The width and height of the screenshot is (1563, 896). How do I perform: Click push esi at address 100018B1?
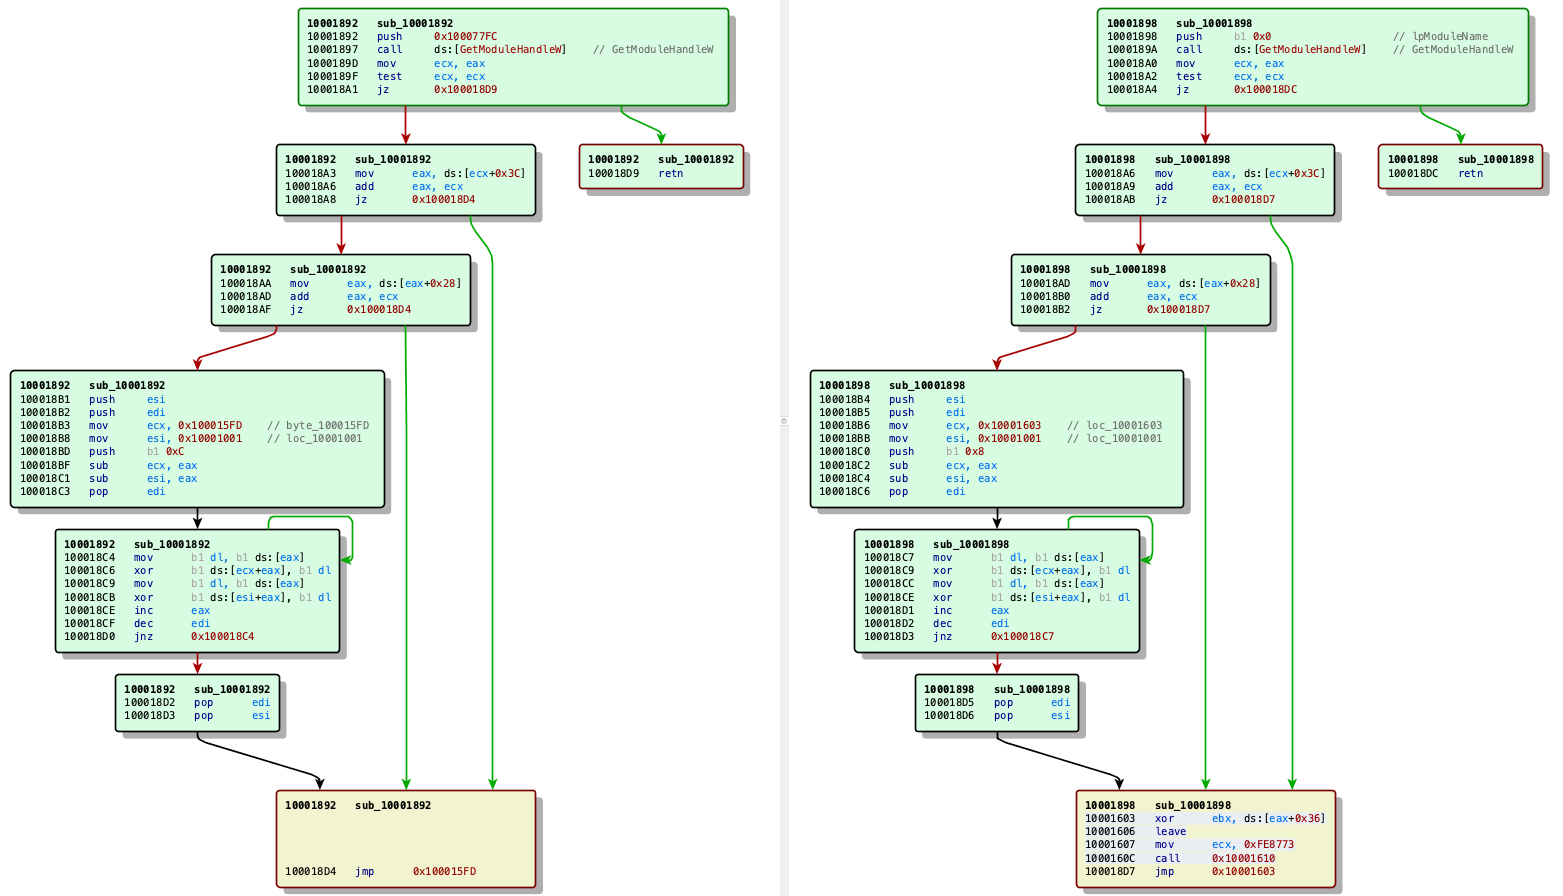click(x=93, y=399)
